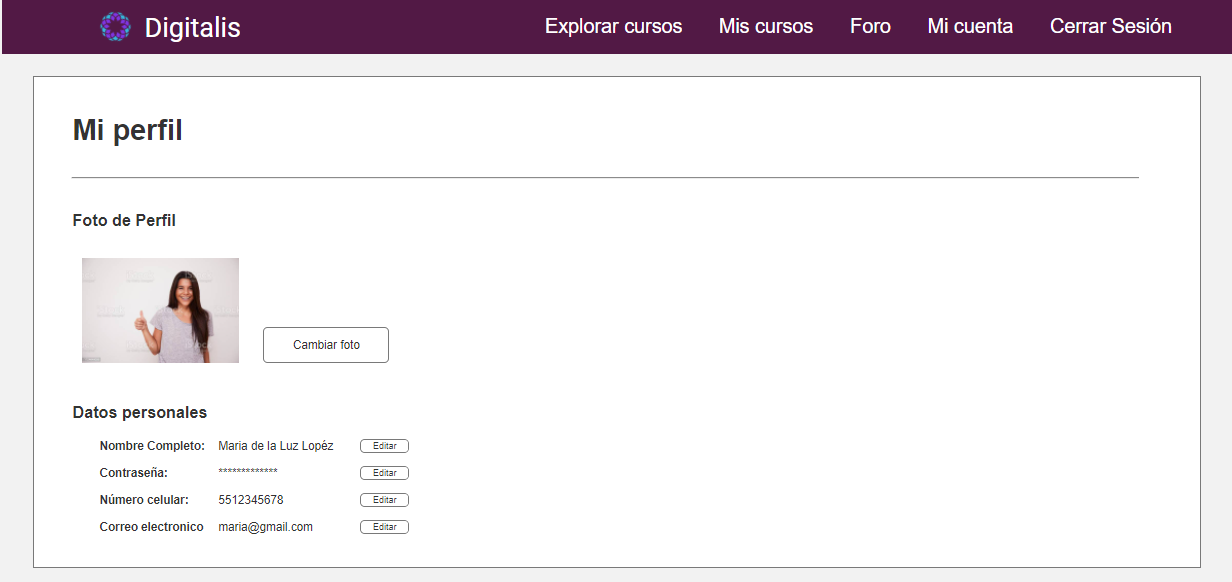Edit the Nombre Completo field
The image size is (1232, 582).
[x=384, y=446]
